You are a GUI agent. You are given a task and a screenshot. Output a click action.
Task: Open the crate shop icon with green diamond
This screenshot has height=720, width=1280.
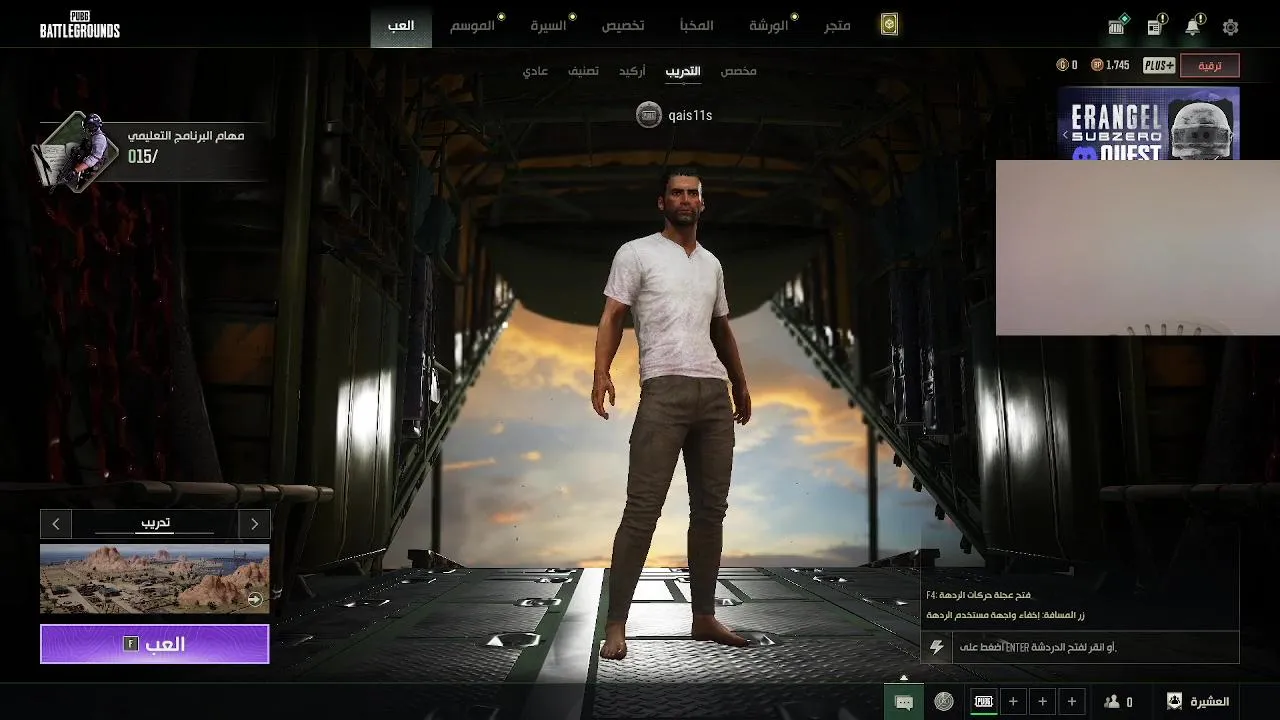pyautogui.click(x=1117, y=26)
